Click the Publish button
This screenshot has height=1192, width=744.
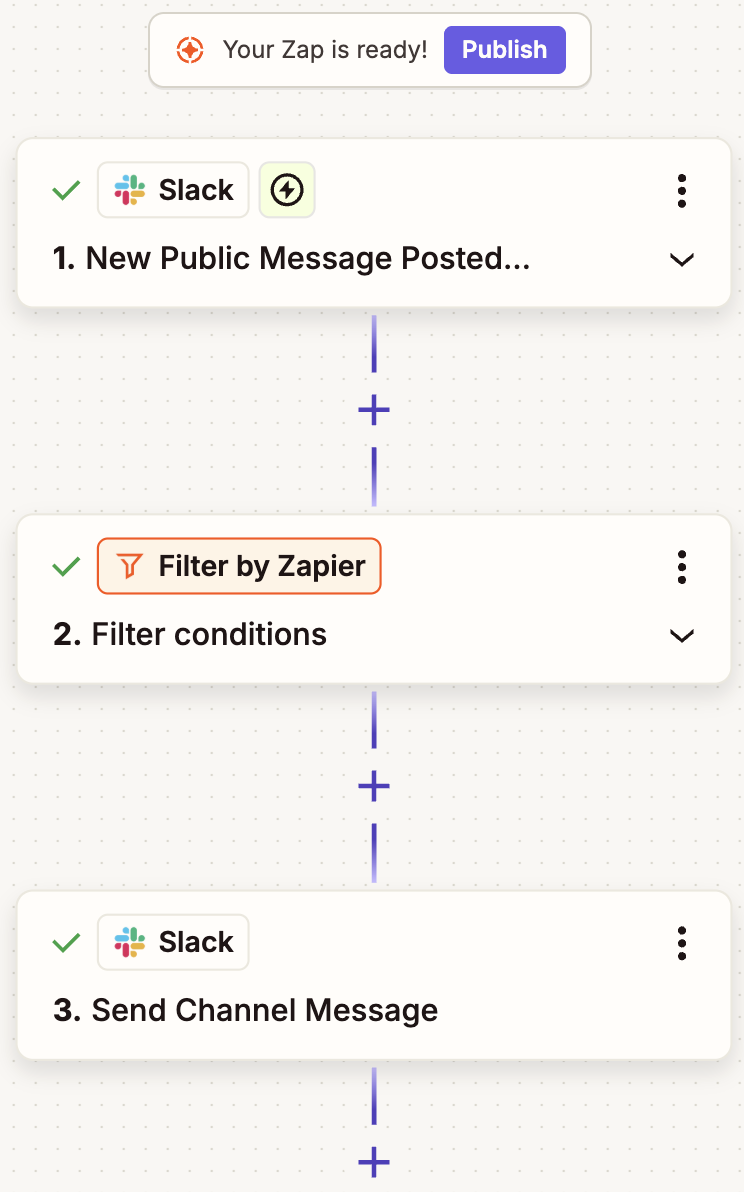(x=504, y=49)
